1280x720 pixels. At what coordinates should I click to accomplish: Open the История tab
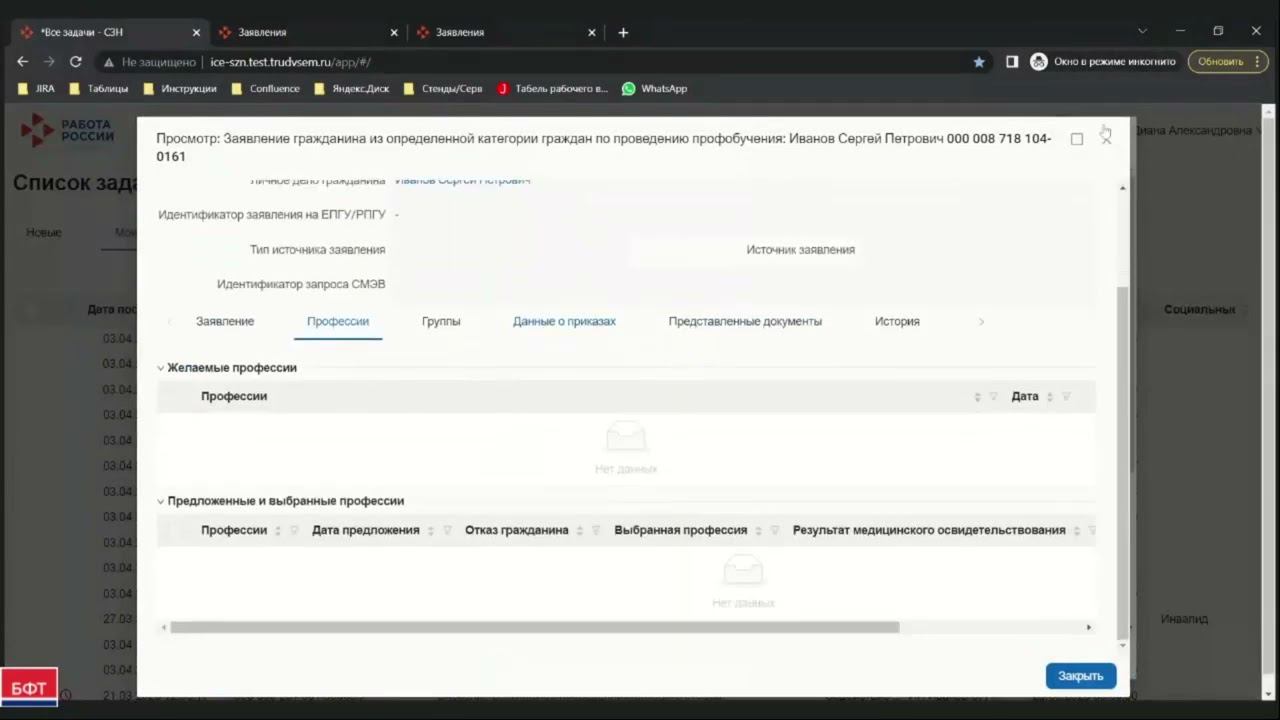[897, 322]
